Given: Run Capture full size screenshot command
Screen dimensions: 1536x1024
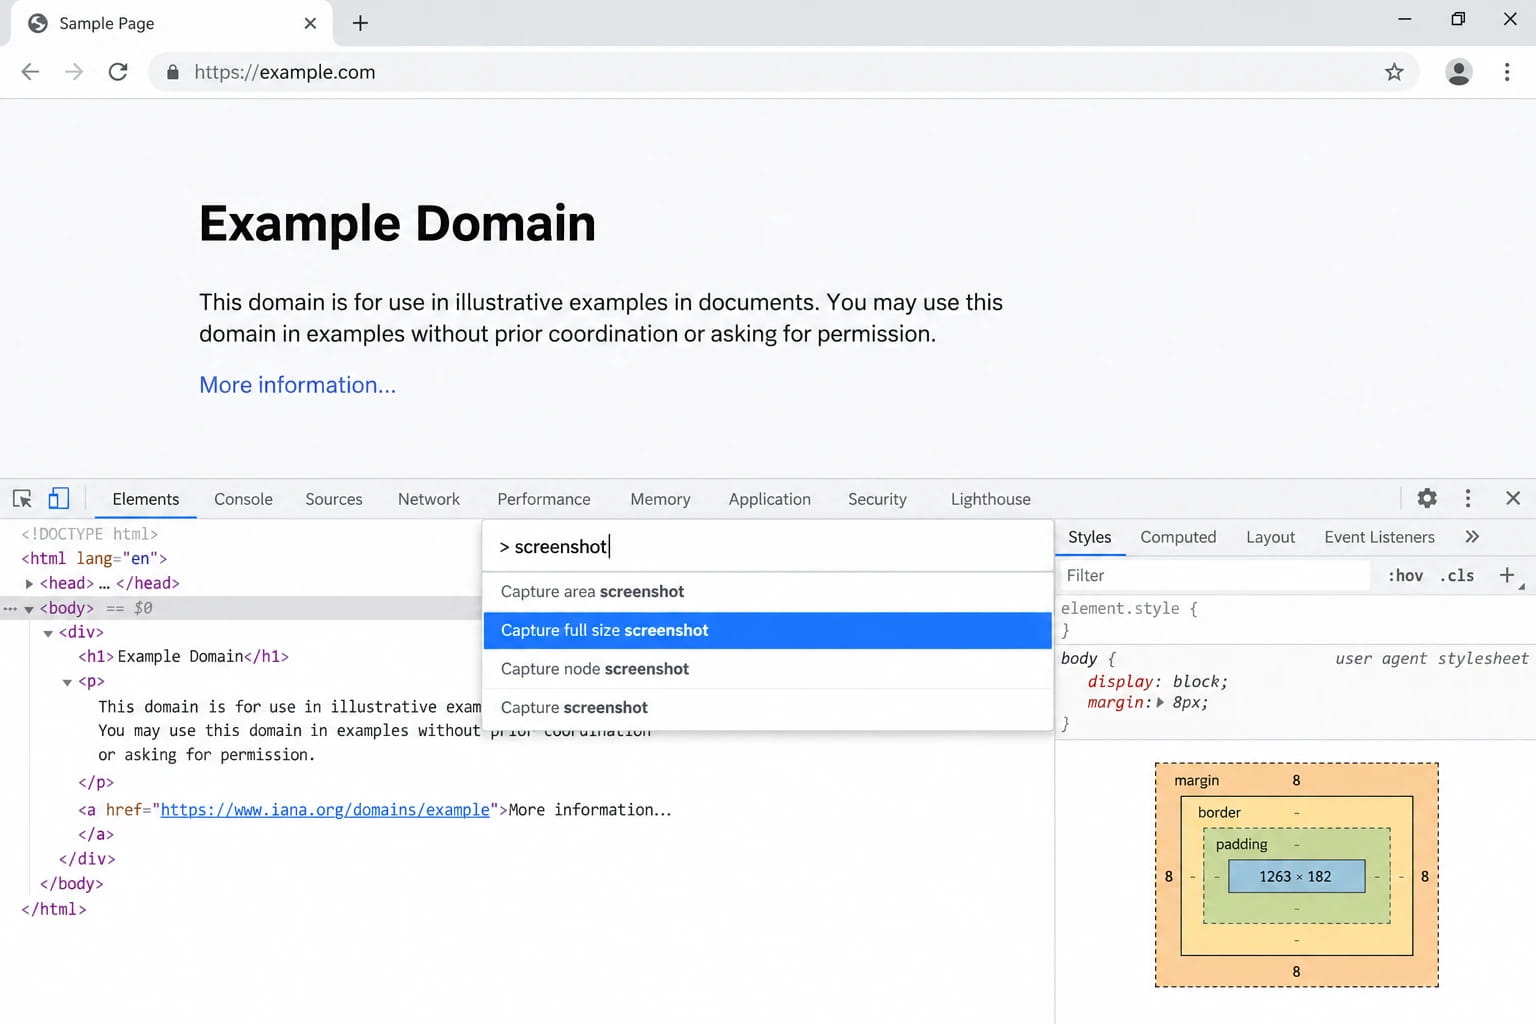Looking at the screenshot, I should pos(767,630).
